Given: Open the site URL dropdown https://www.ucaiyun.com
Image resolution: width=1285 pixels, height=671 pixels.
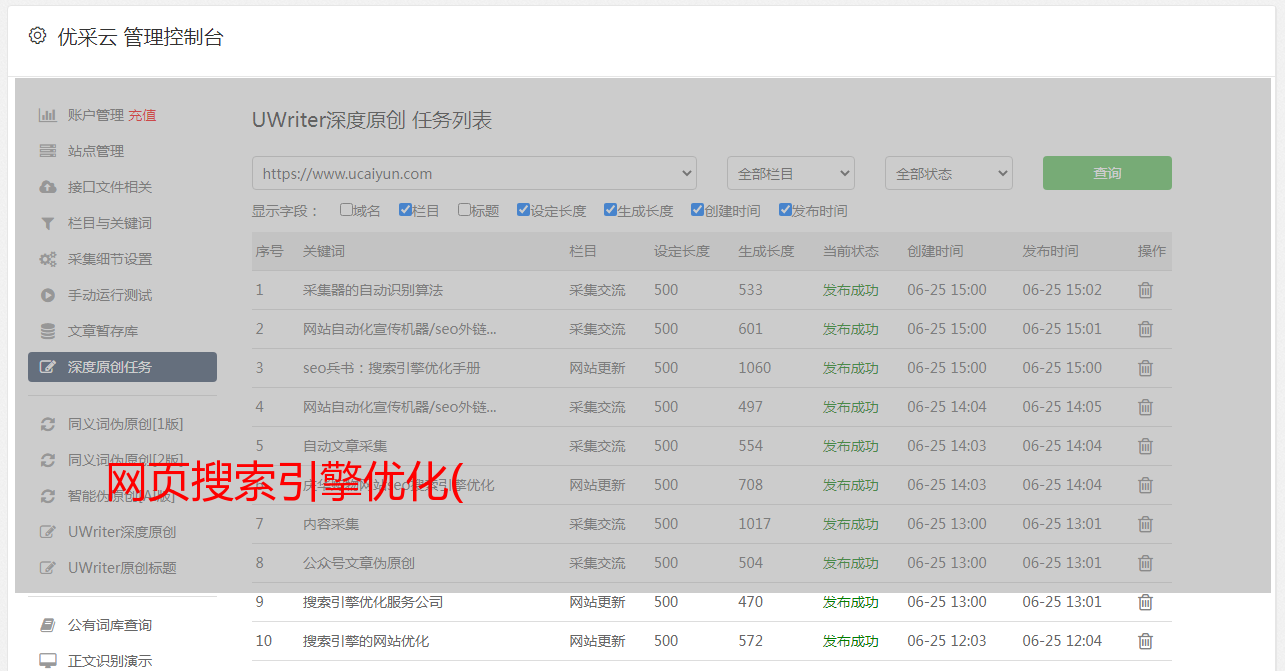Looking at the screenshot, I should click(x=474, y=173).
